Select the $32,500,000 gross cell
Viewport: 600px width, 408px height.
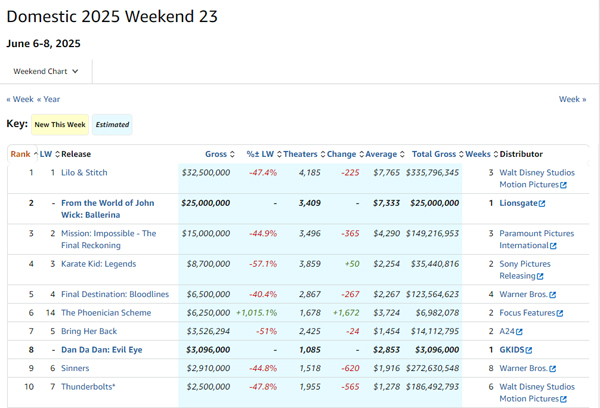coord(206,173)
